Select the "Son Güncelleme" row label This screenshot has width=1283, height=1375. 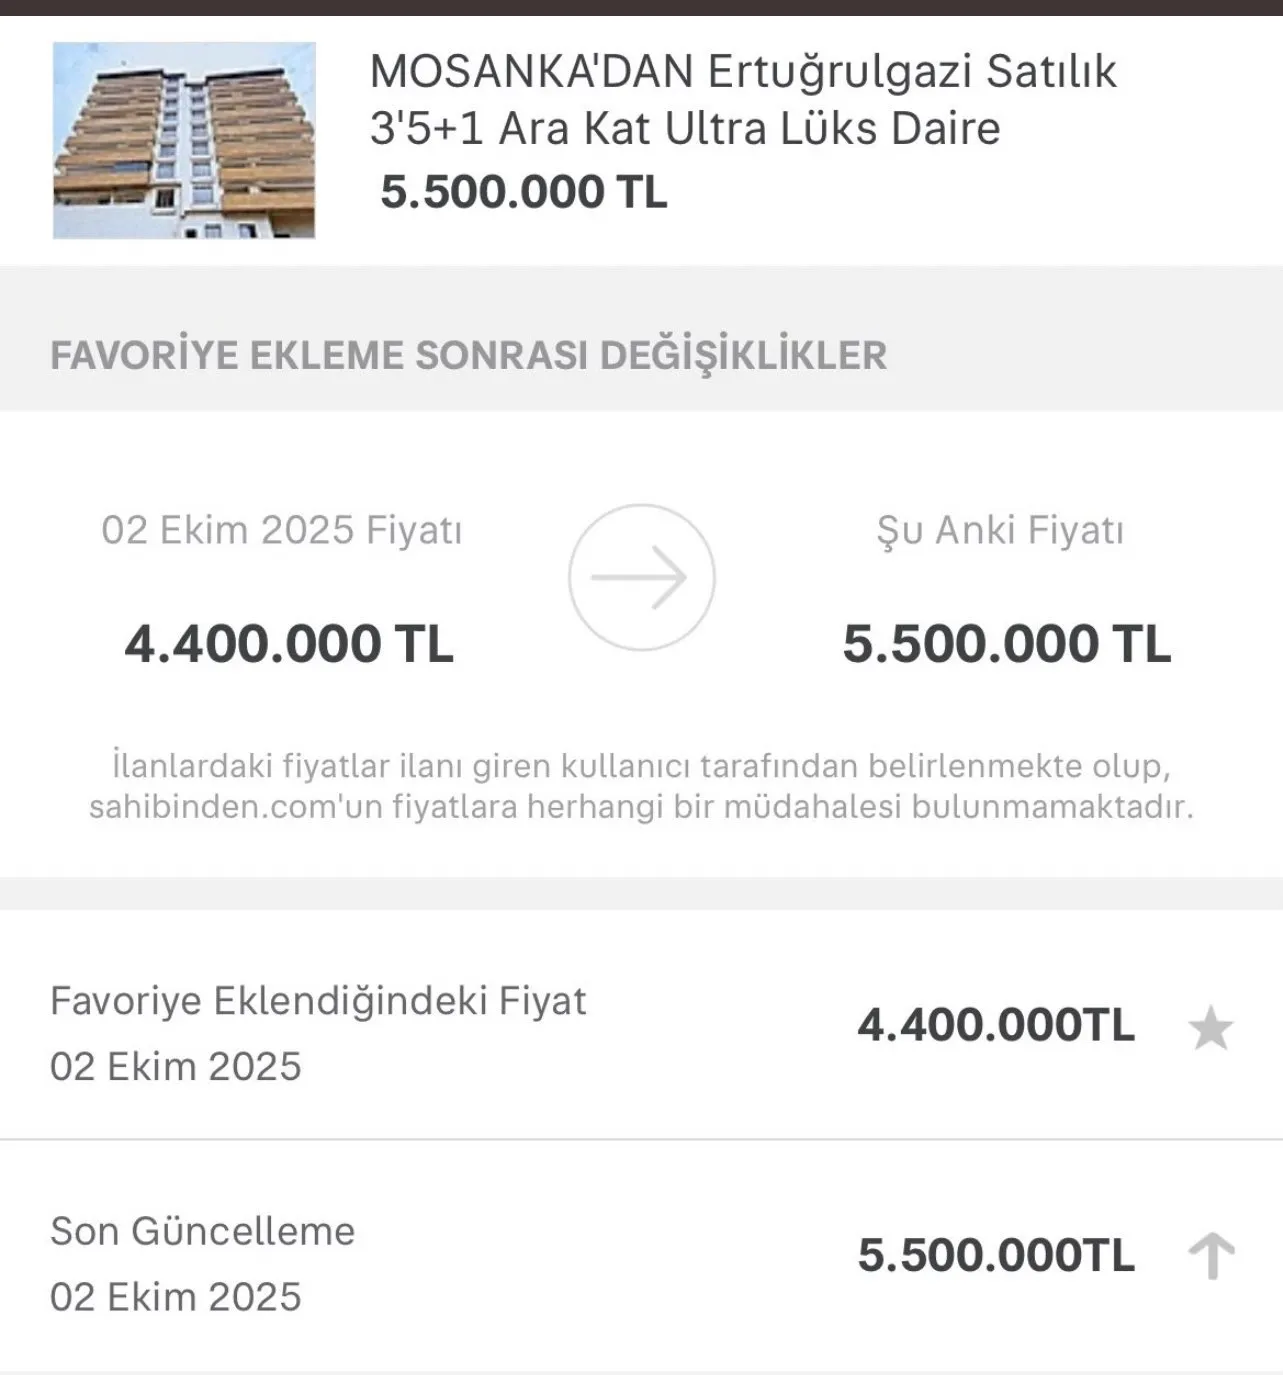[202, 1230]
